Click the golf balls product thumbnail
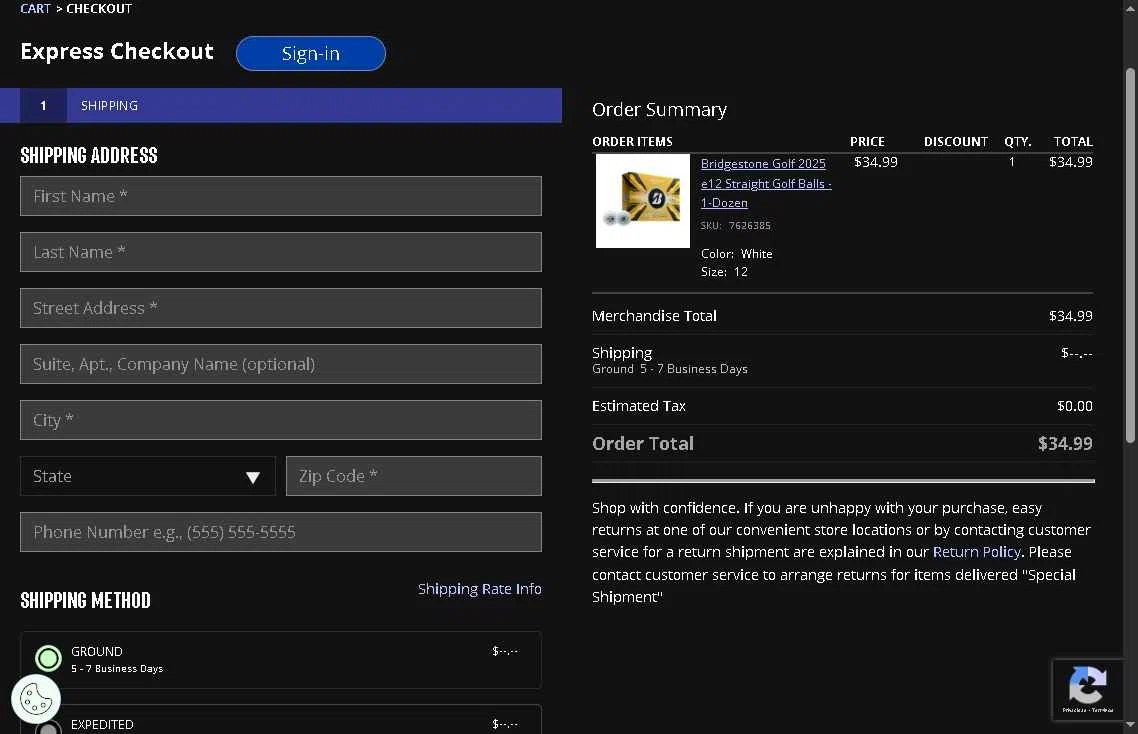Screen dimensions: 1138x734 click(643, 200)
